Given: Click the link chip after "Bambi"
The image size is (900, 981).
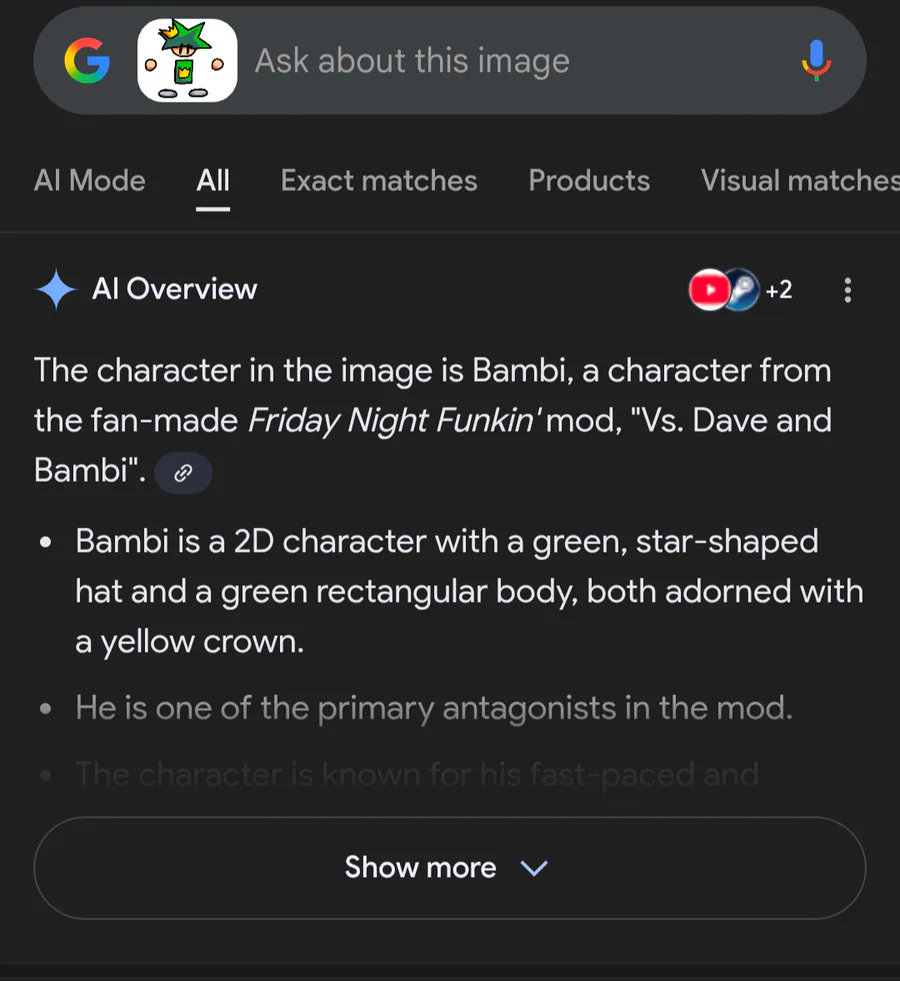Looking at the screenshot, I should (x=183, y=473).
